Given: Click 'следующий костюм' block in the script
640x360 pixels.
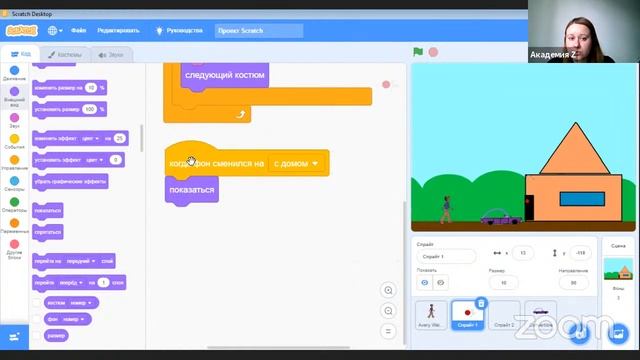Looking at the screenshot, I should tap(224, 75).
